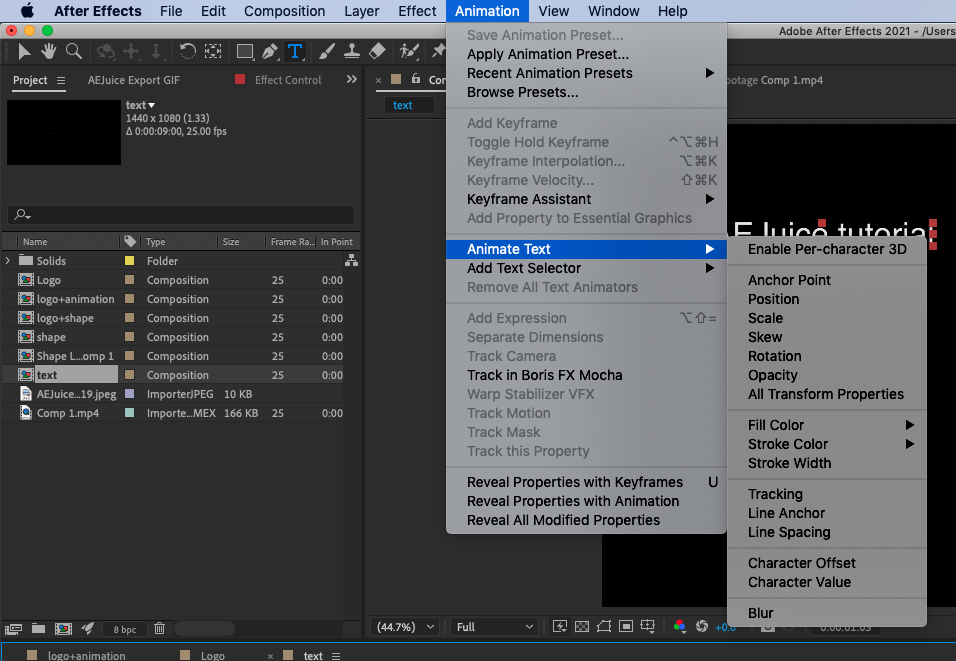
Task: Select the Clone Stamp tool
Action: pyautogui.click(x=352, y=51)
